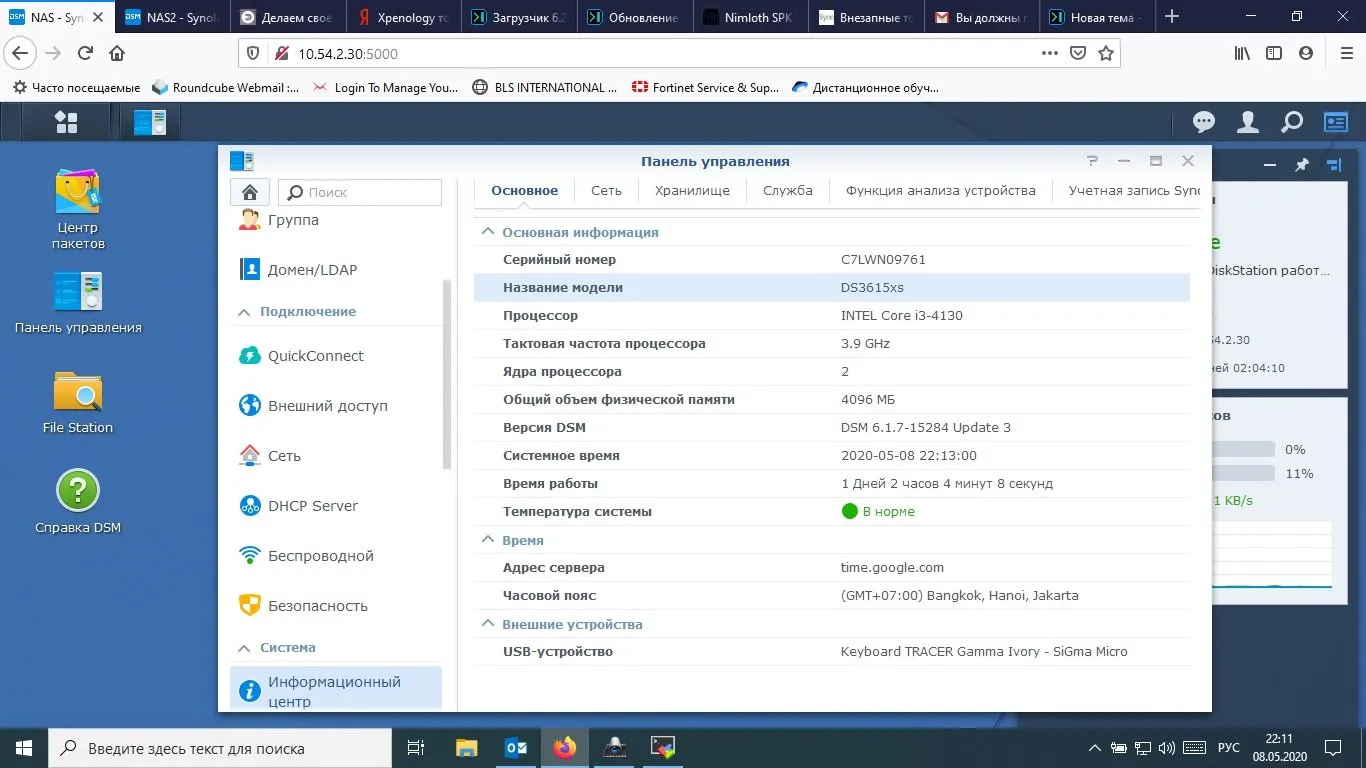
Task: Open a new Firefox tab plus button
Action: 1172,17
